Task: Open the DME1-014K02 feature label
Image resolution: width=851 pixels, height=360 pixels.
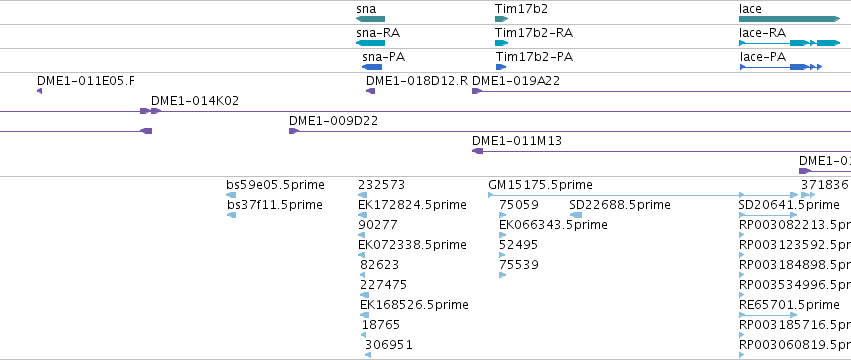Action: pos(195,100)
